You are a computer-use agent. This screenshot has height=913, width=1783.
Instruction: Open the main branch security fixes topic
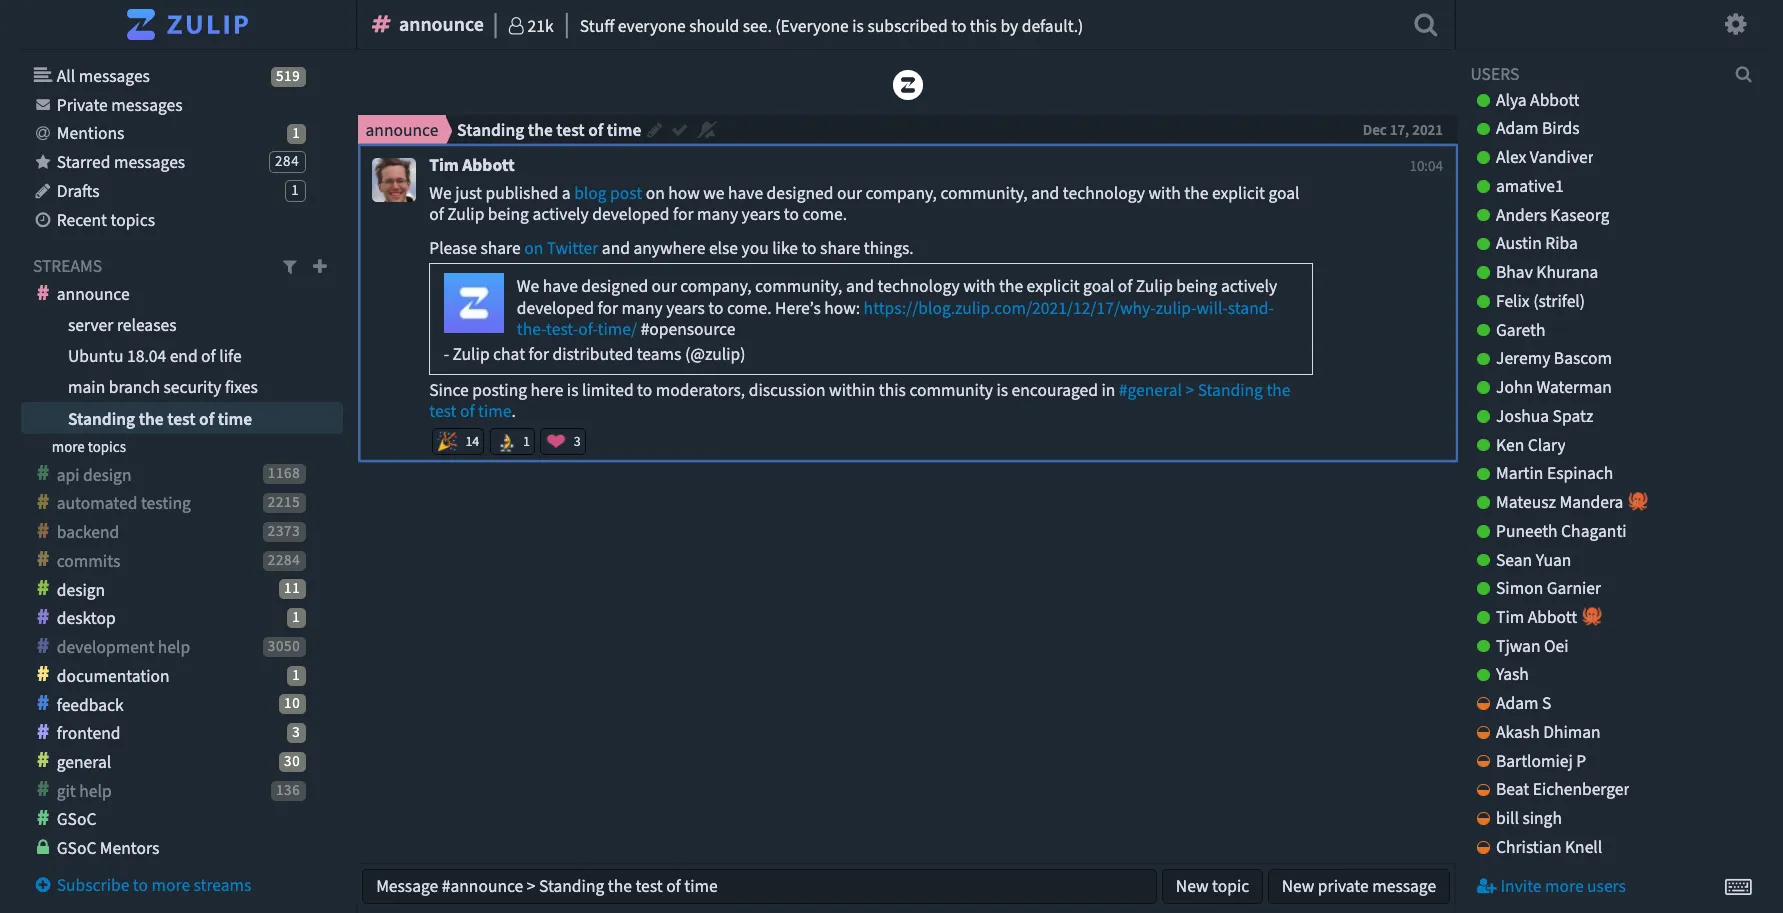tap(163, 387)
